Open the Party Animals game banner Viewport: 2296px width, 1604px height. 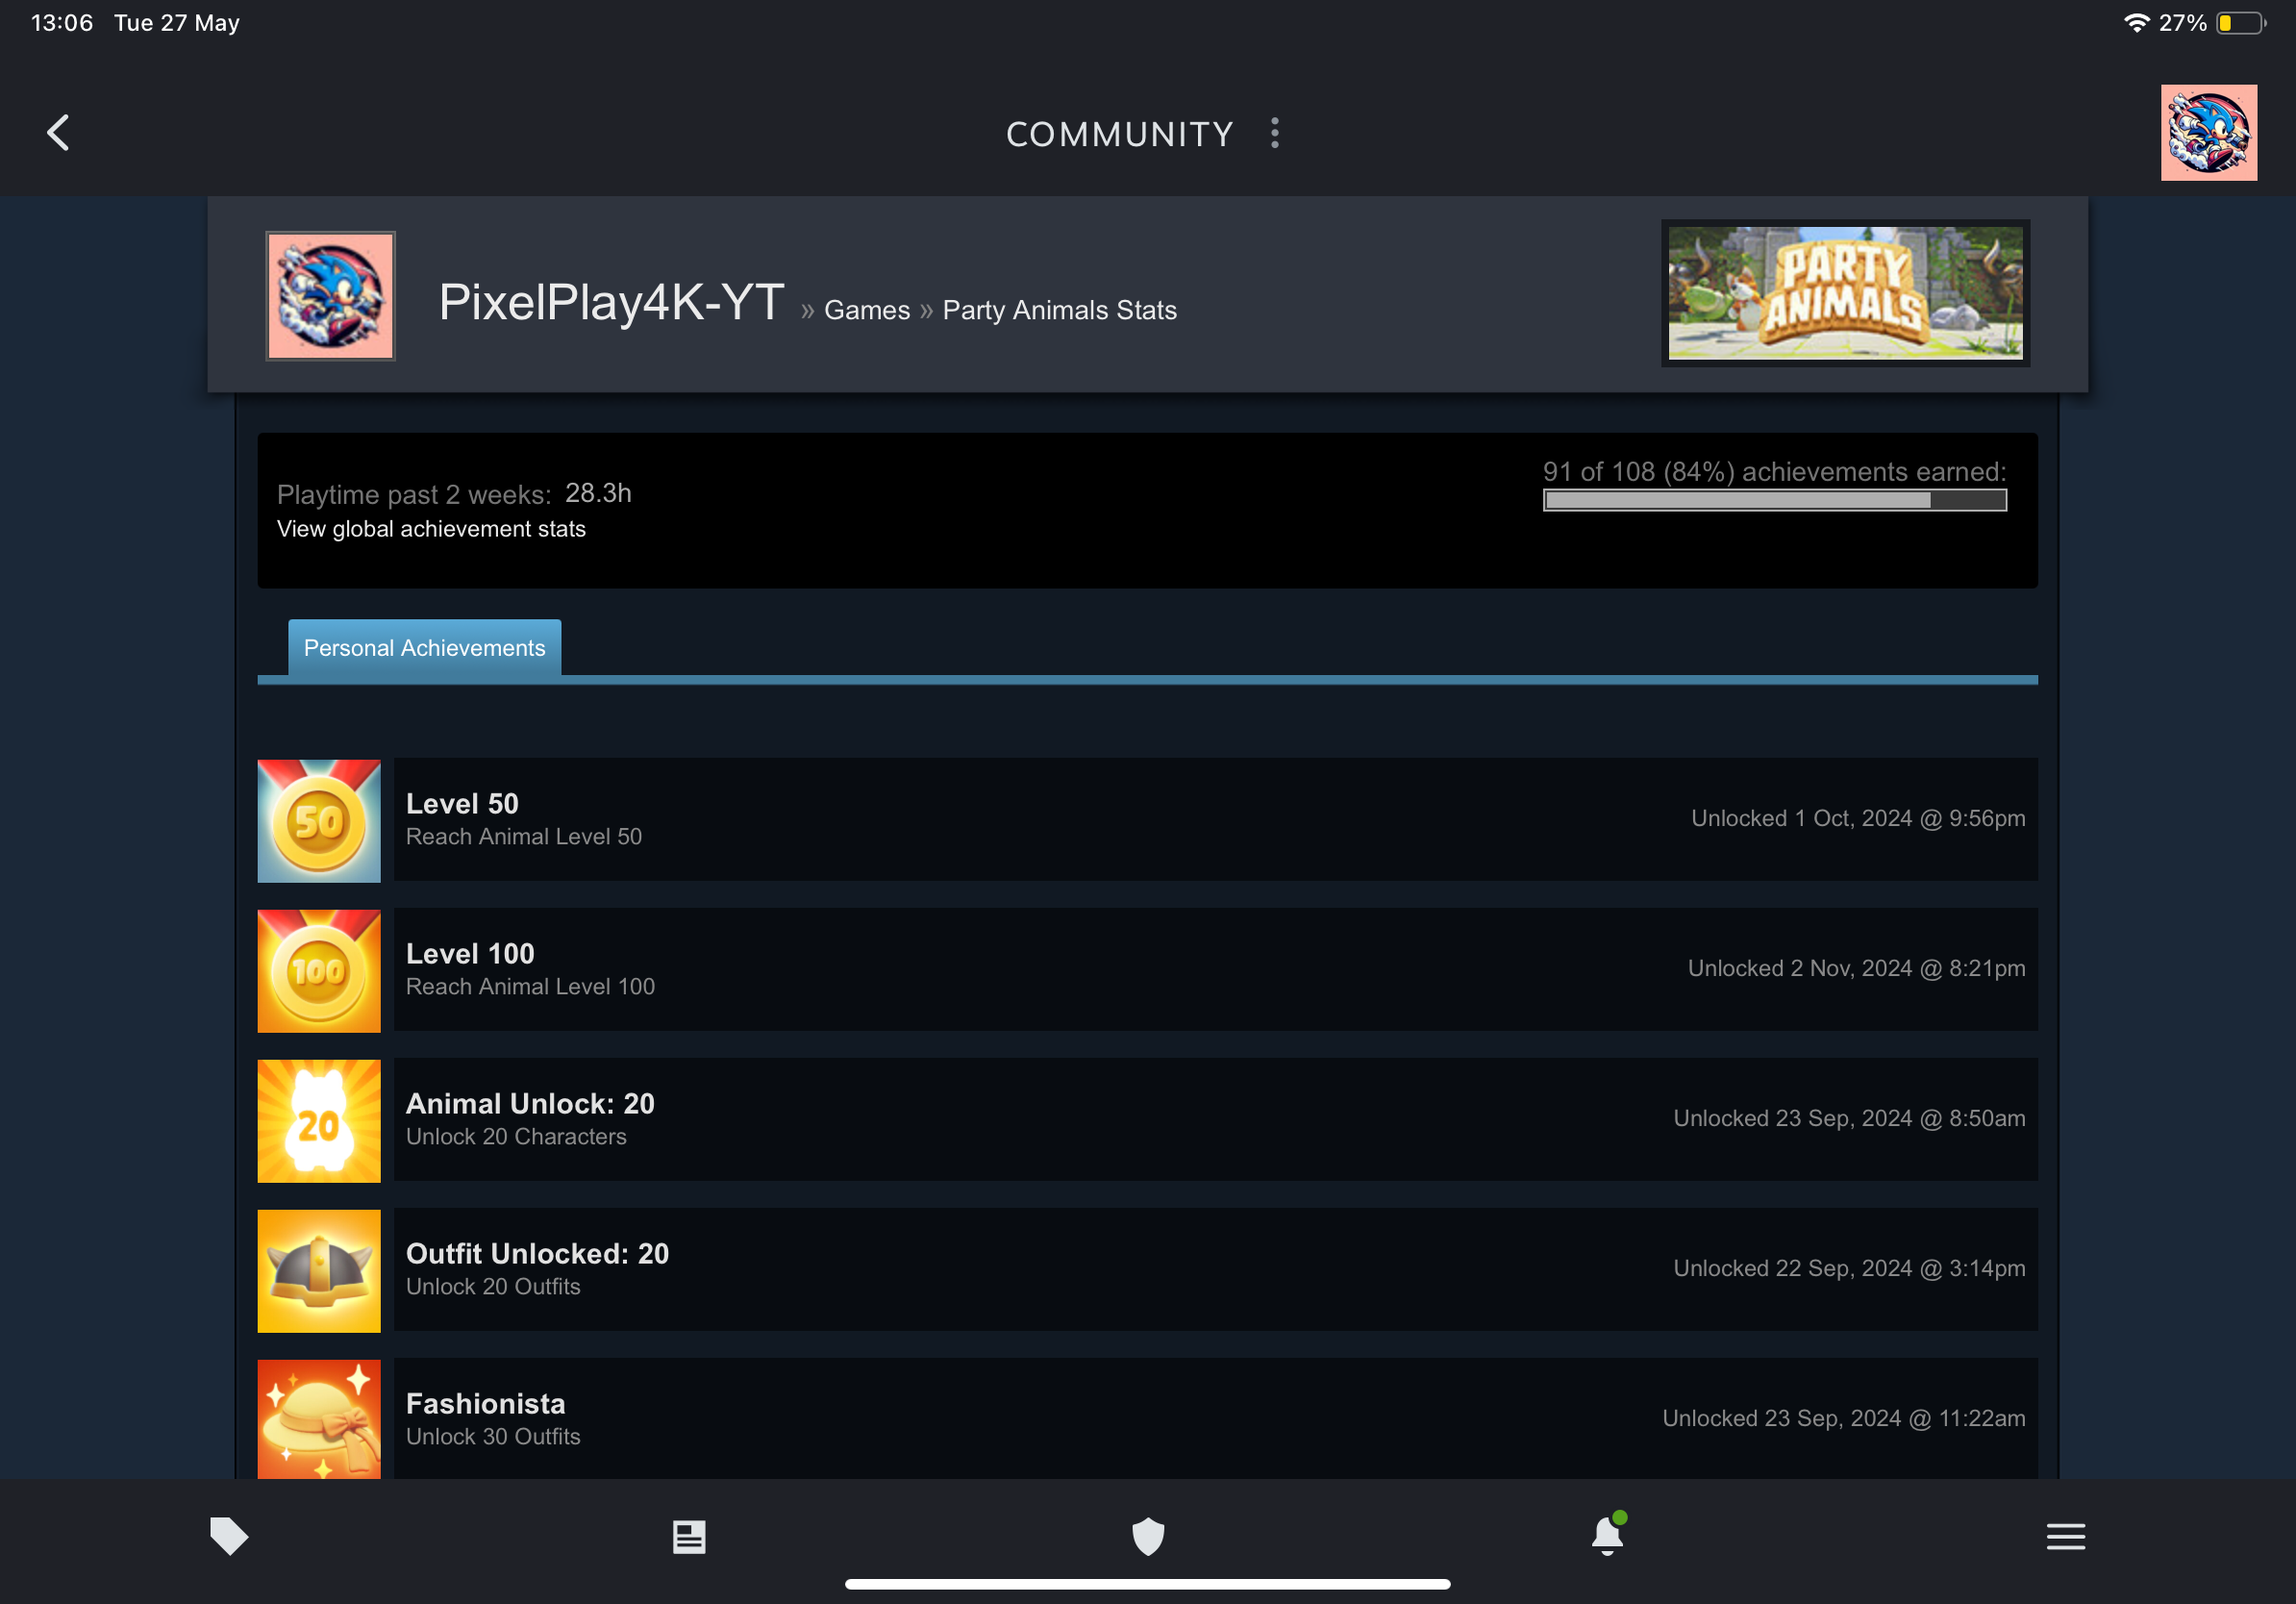pos(1845,293)
